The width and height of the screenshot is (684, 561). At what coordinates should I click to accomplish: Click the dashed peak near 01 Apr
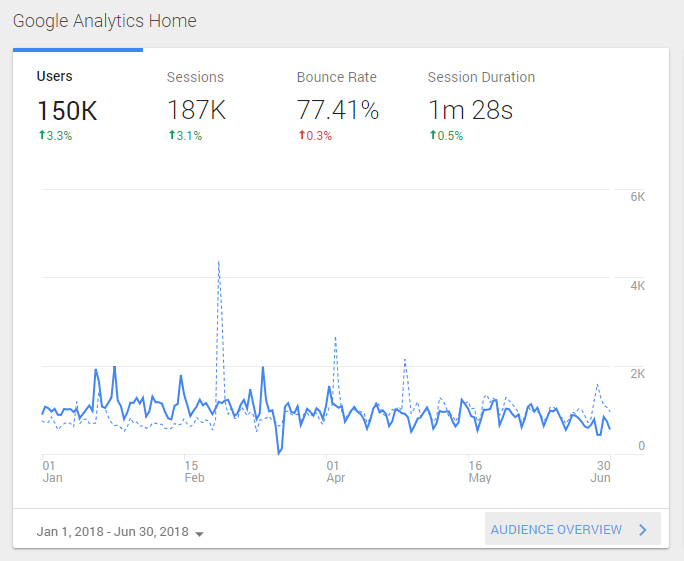pyautogui.click(x=335, y=338)
